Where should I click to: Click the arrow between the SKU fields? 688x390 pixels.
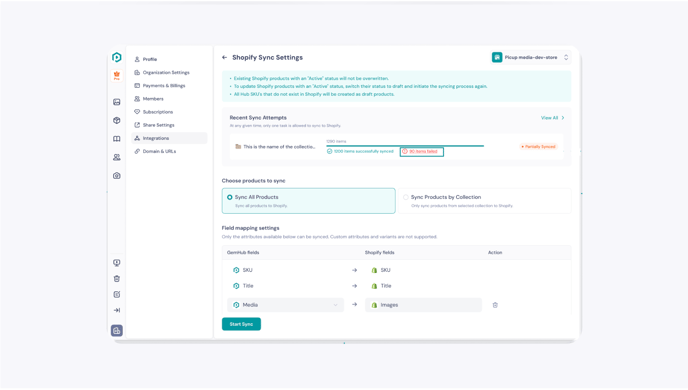tap(355, 270)
